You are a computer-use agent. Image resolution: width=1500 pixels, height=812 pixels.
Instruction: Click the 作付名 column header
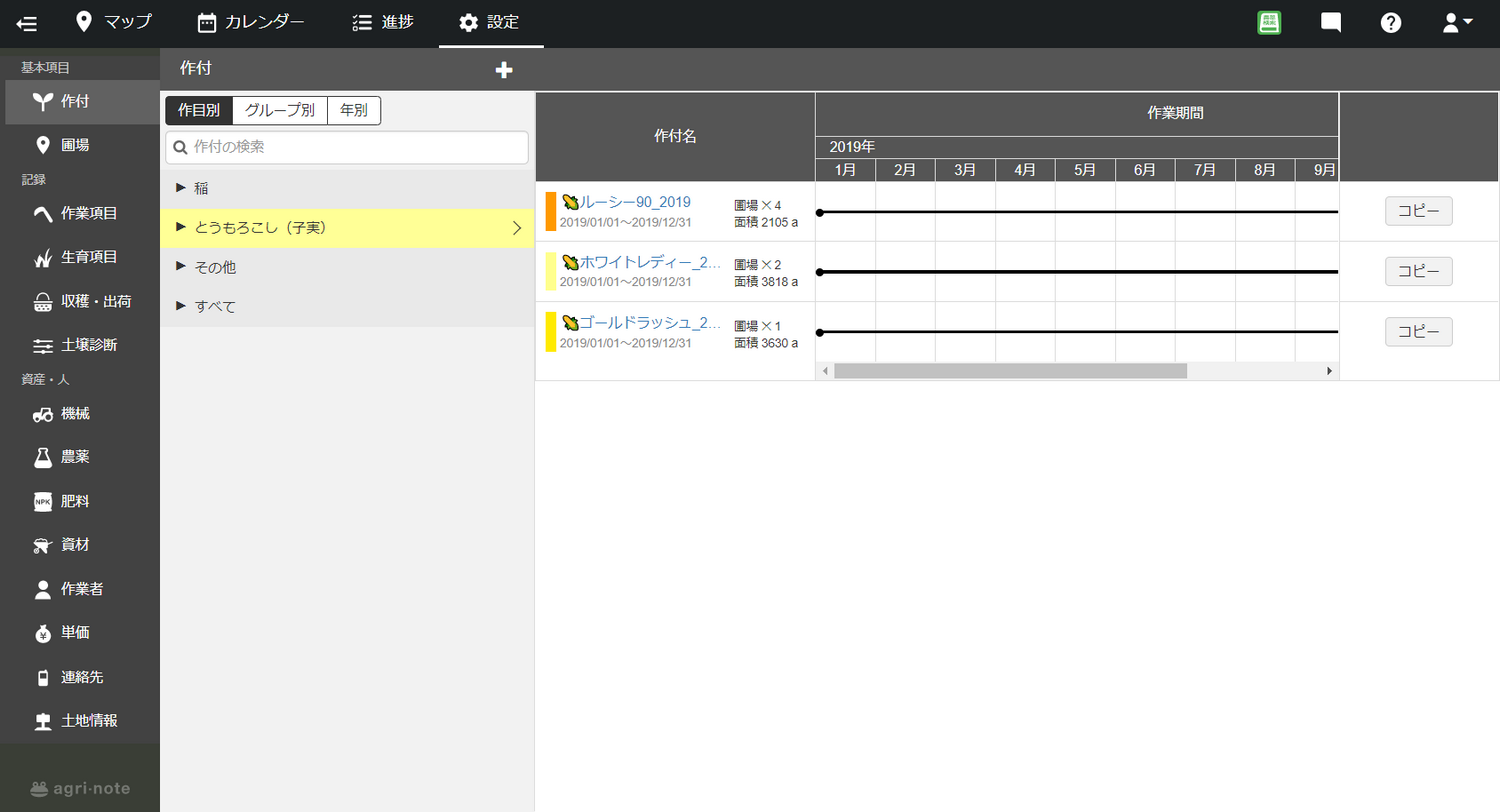pos(675,136)
